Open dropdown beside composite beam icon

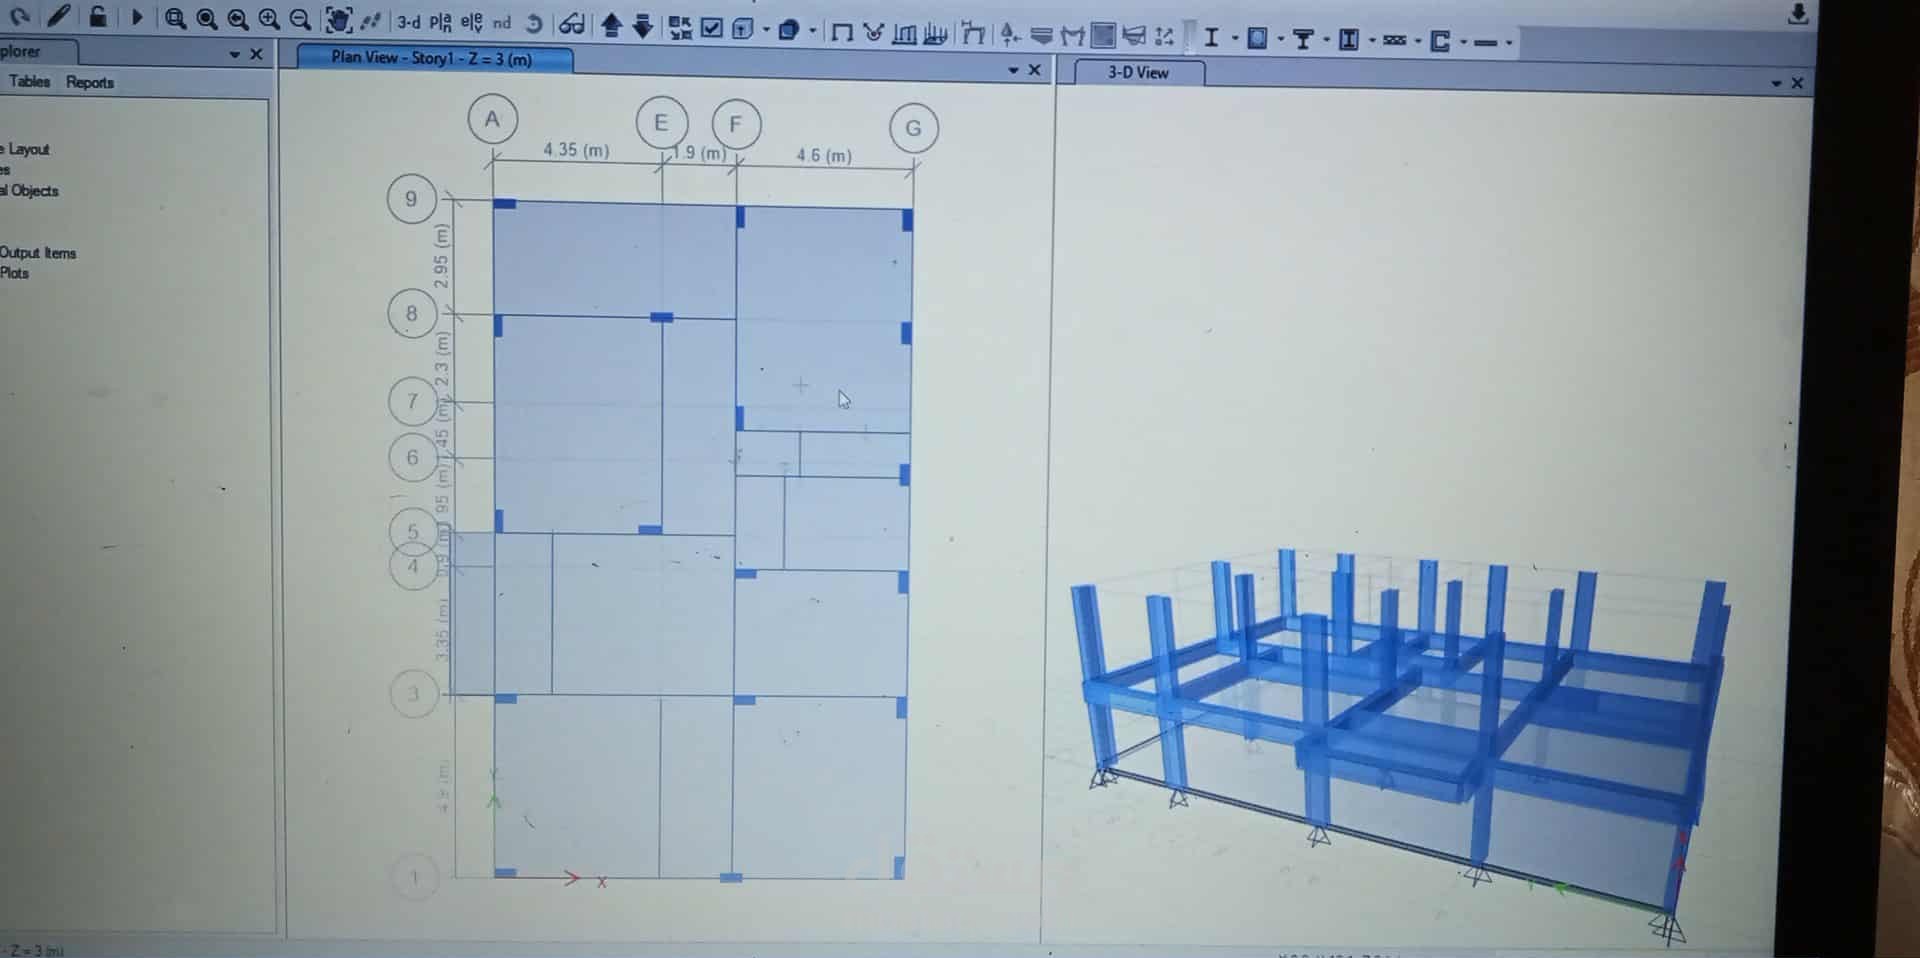[x=1327, y=39]
